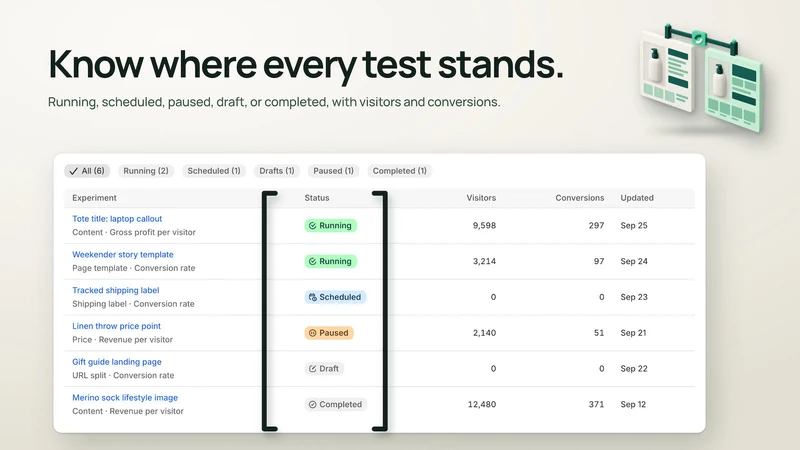Filter by Running (2) experiments
The height and width of the screenshot is (450, 800).
(x=146, y=171)
